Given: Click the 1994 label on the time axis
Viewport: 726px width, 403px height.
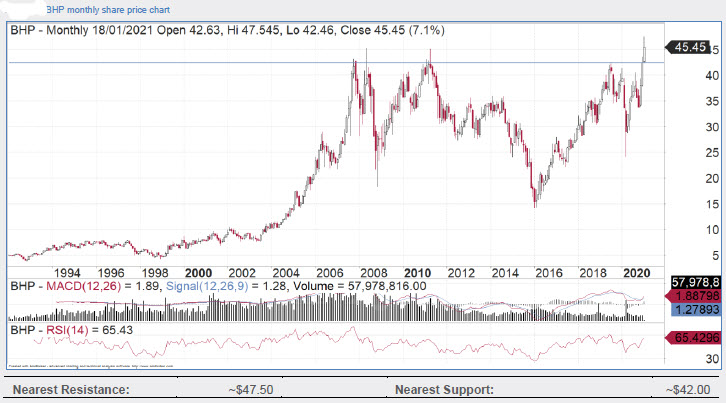Looking at the screenshot, I should (x=67, y=272).
